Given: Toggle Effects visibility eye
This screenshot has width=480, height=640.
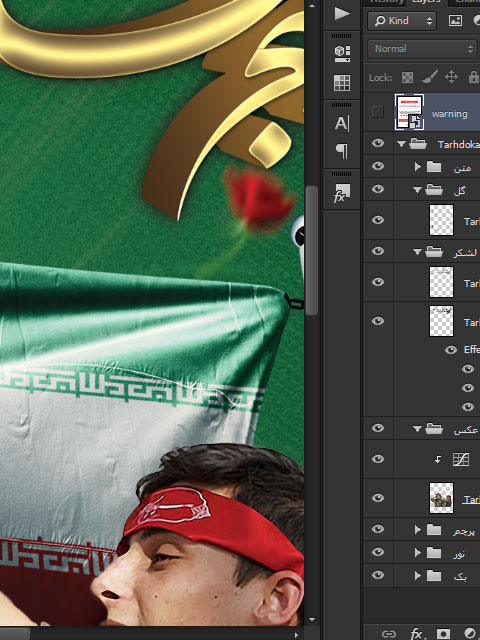Looking at the screenshot, I should click(x=451, y=350).
